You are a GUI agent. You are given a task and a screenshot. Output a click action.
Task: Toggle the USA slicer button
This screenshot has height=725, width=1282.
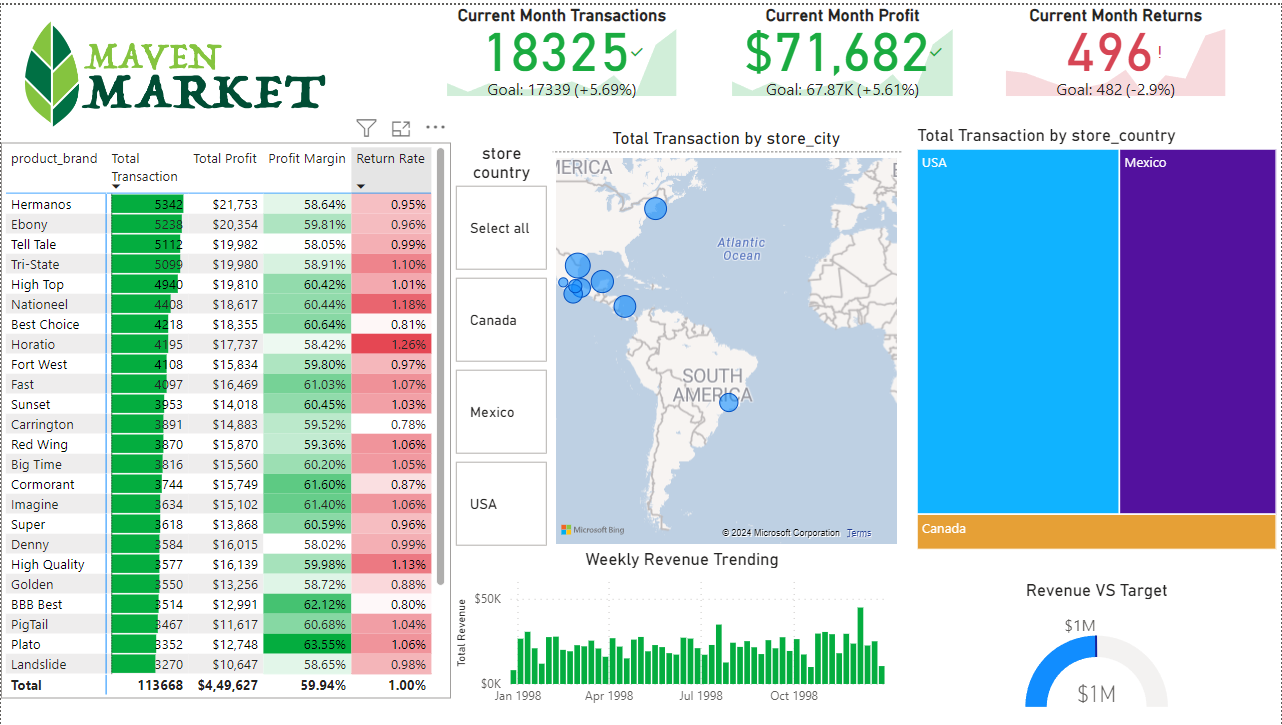[501, 504]
